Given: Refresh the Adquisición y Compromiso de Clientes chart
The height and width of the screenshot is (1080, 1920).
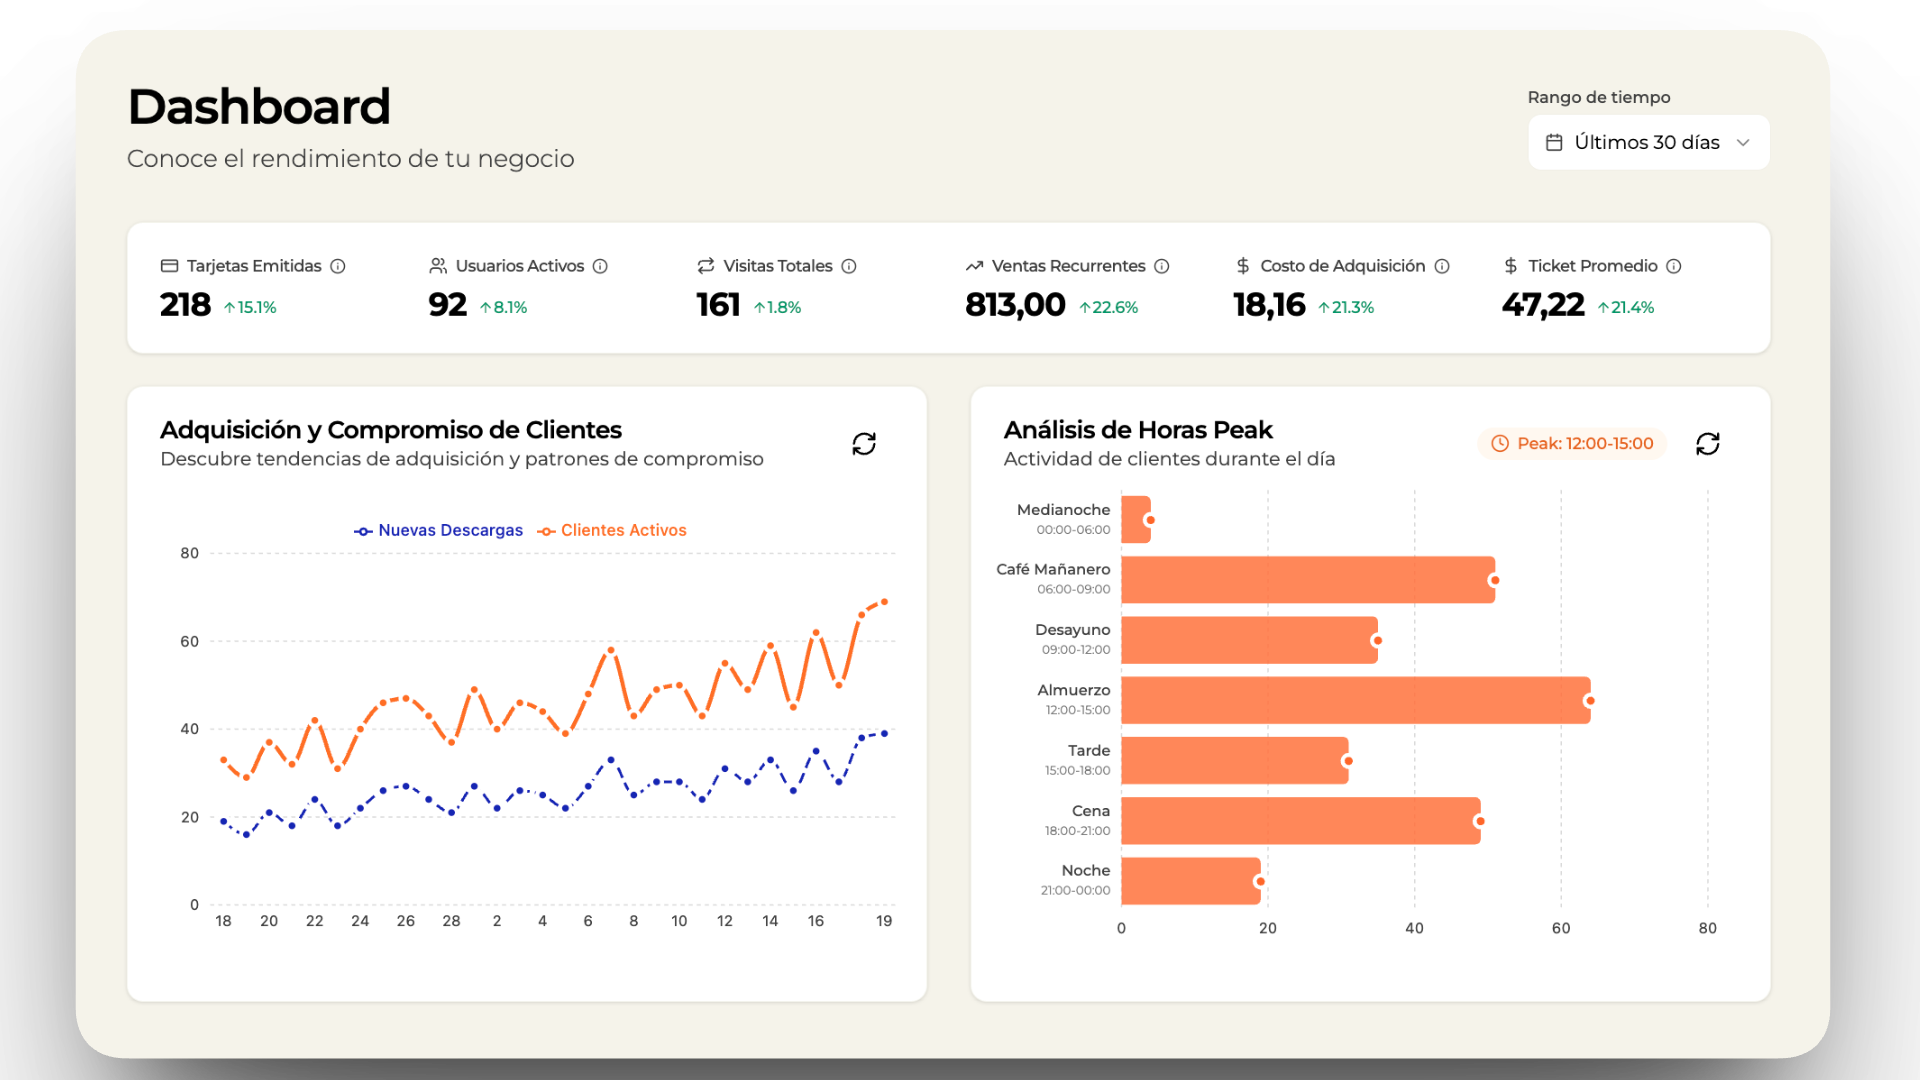Looking at the screenshot, I should tap(864, 443).
